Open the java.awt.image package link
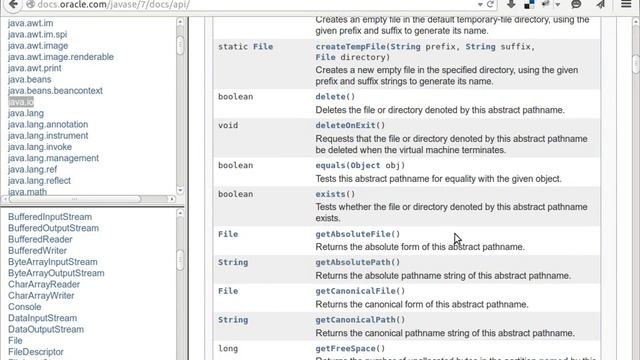The image size is (640, 360). (38, 46)
